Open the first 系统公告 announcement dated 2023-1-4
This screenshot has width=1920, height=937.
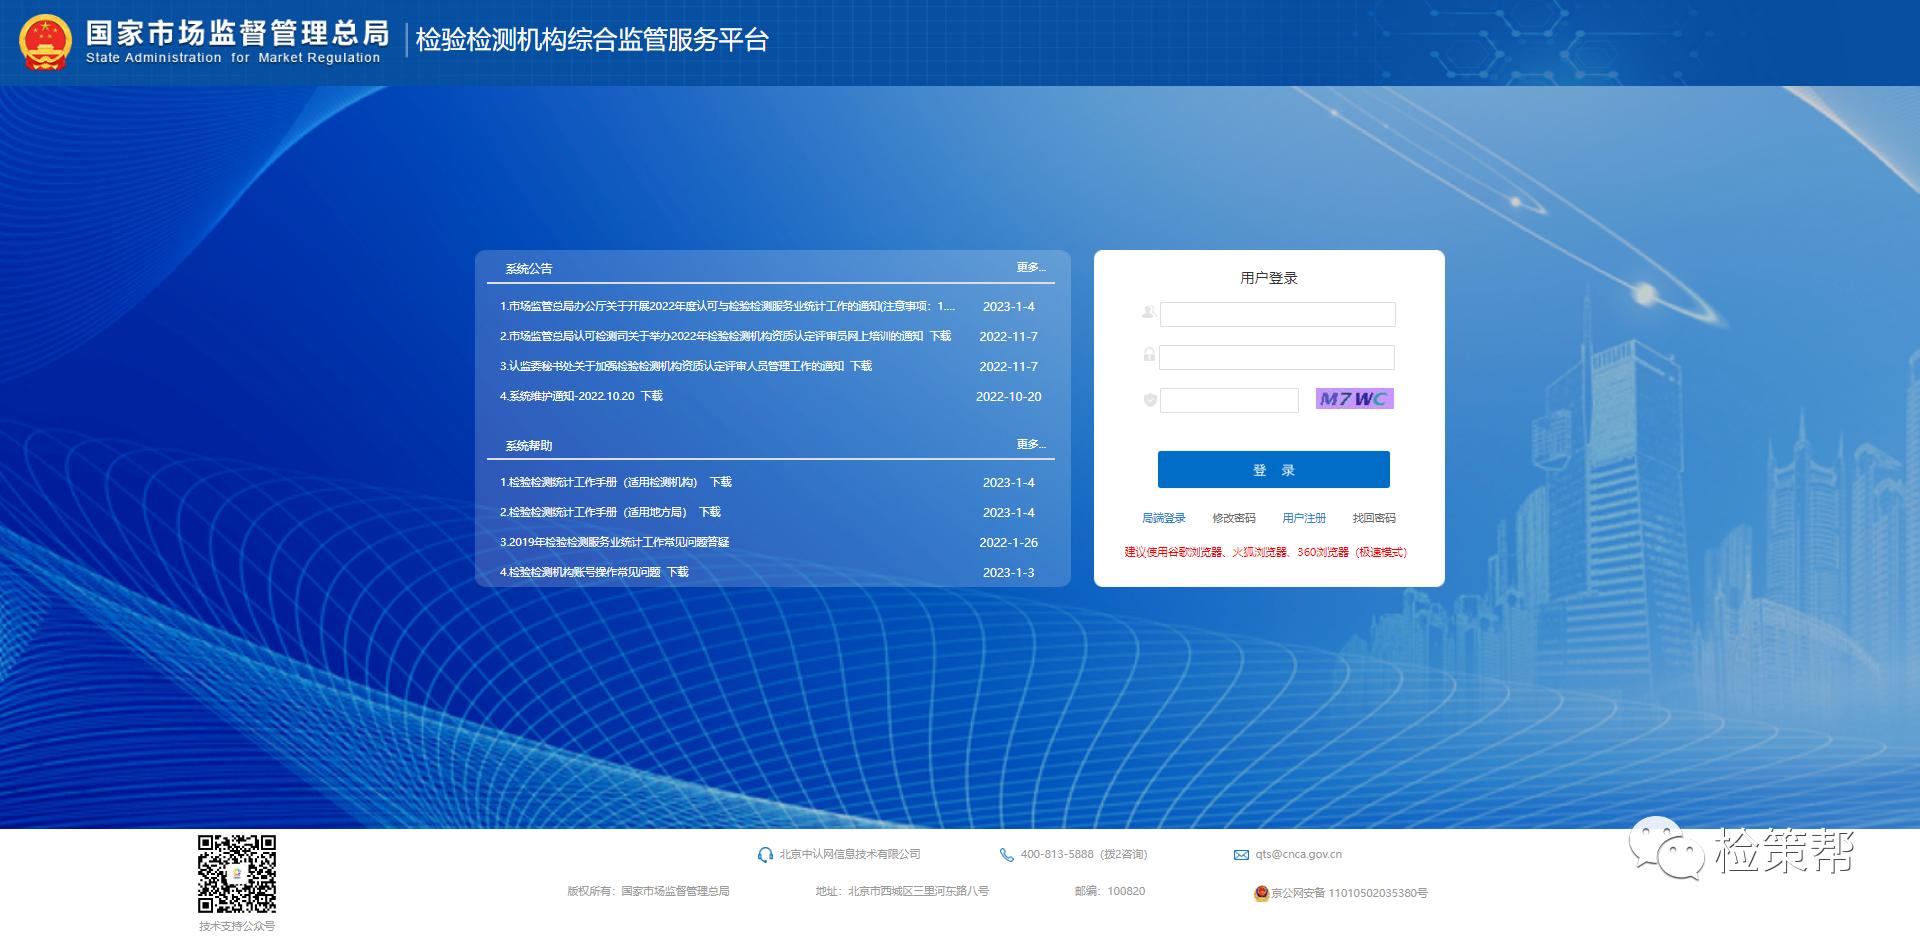pyautogui.click(x=725, y=307)
